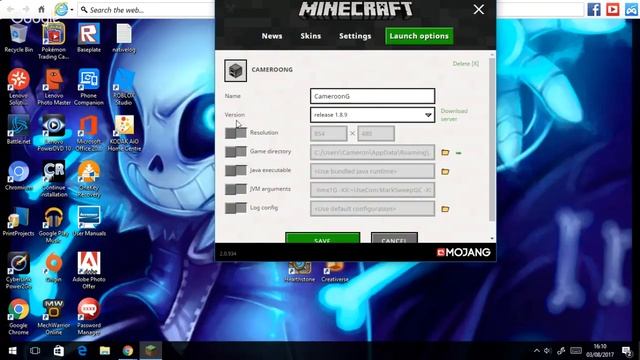Open the nativelog file icon
The width and height of the screenshot is (640, 360).
[124, 38]
